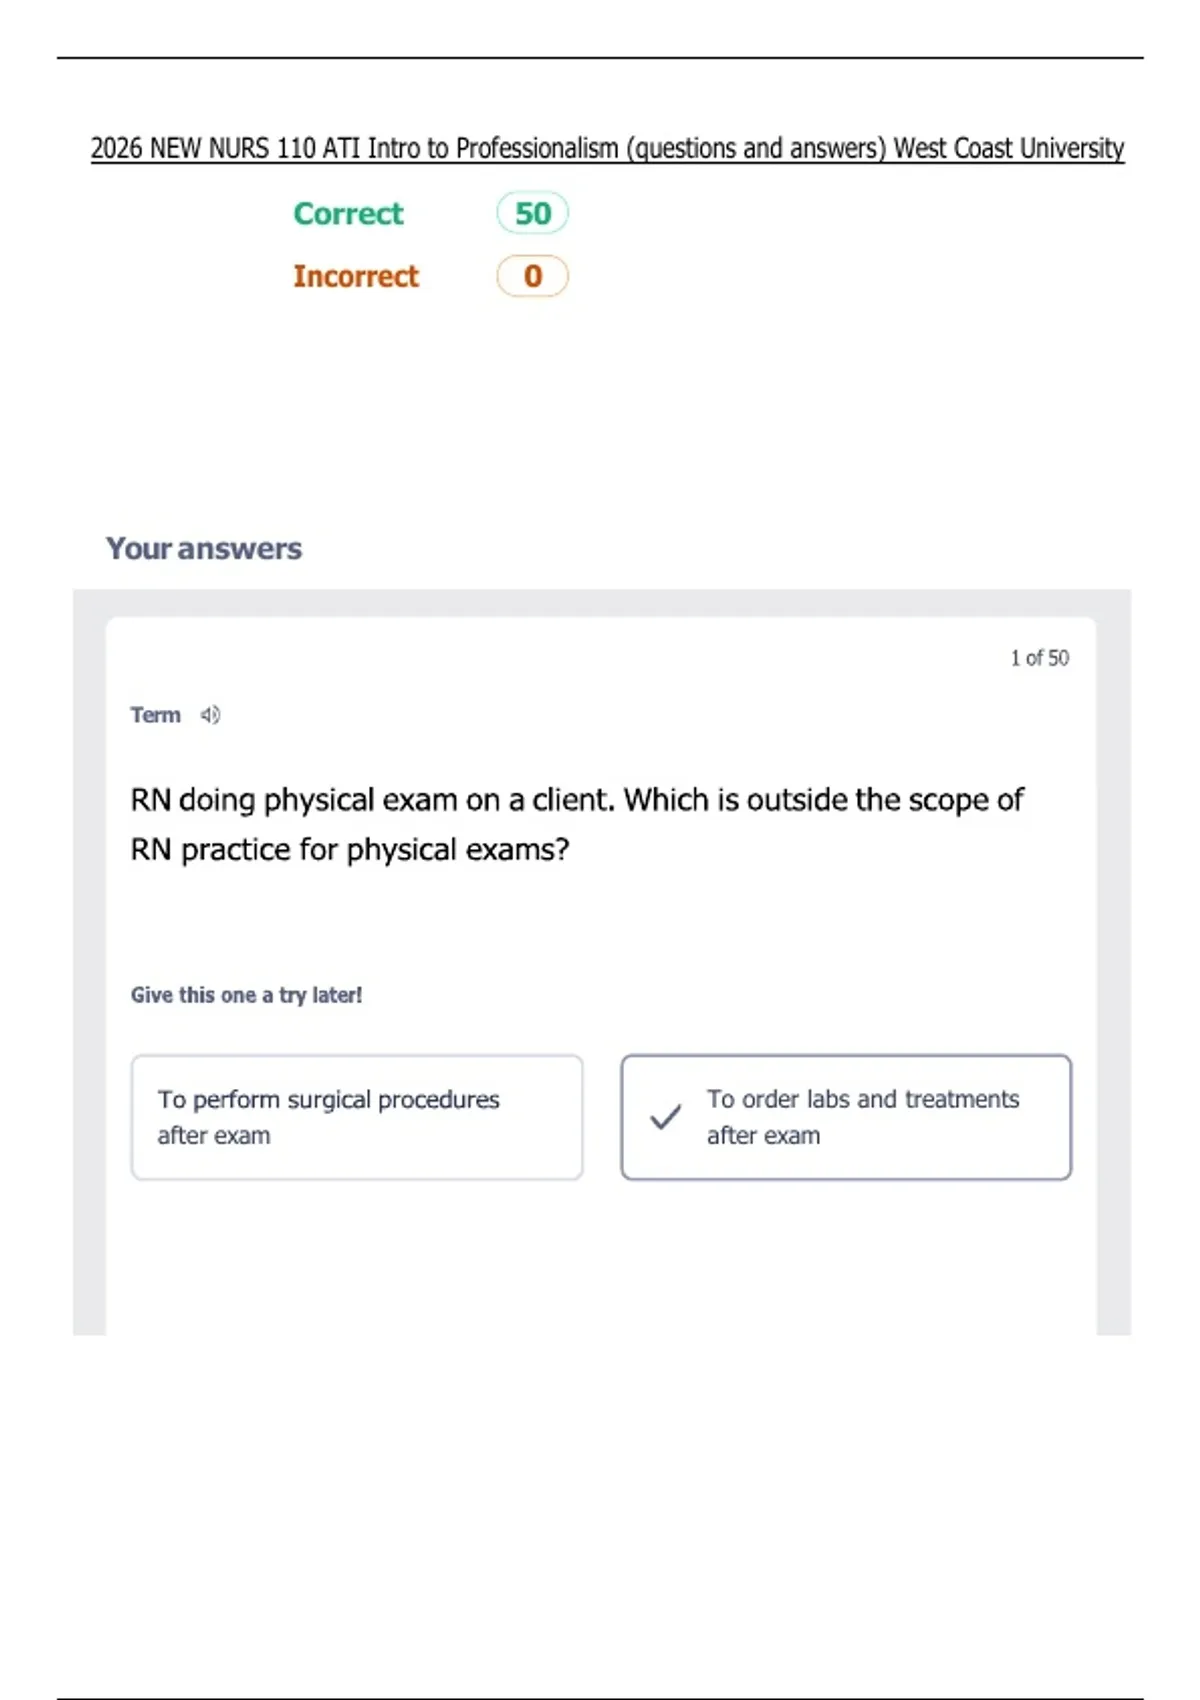The image size is (1200, 1700).
Task: Select the orange 0 incorrect count badge
Action: (533, 276)
